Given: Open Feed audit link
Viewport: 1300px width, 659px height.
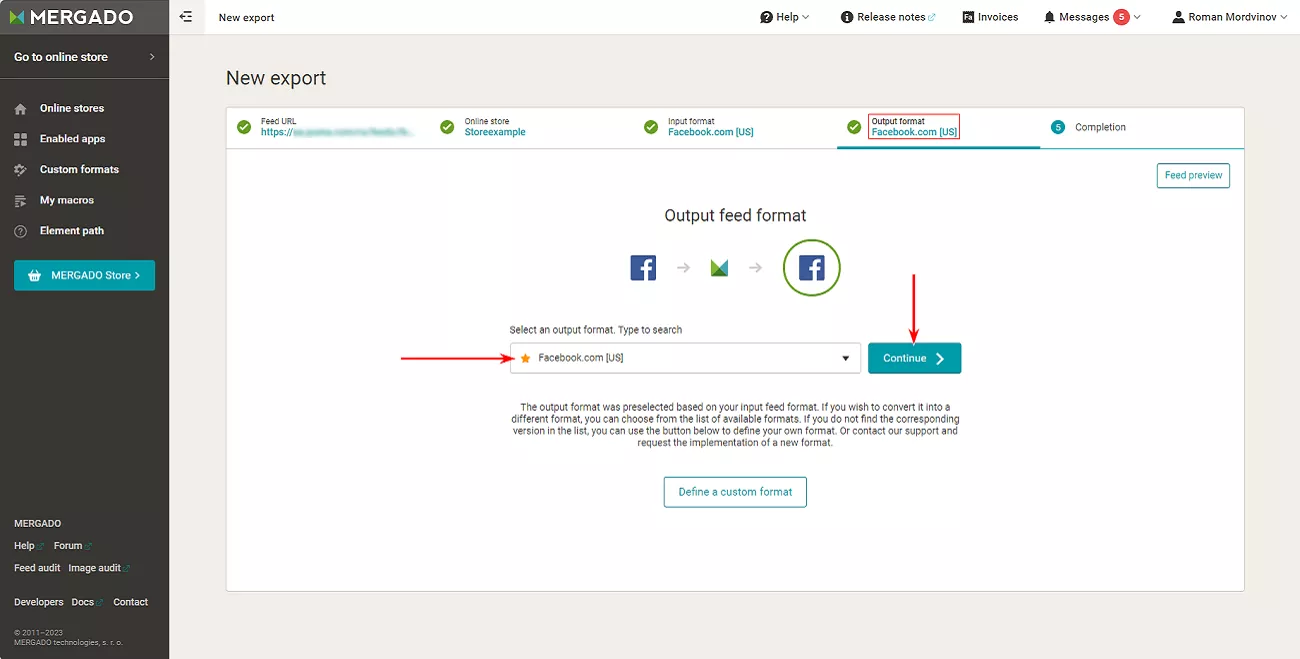Looking at the screenshot, I should coord(37,568).
